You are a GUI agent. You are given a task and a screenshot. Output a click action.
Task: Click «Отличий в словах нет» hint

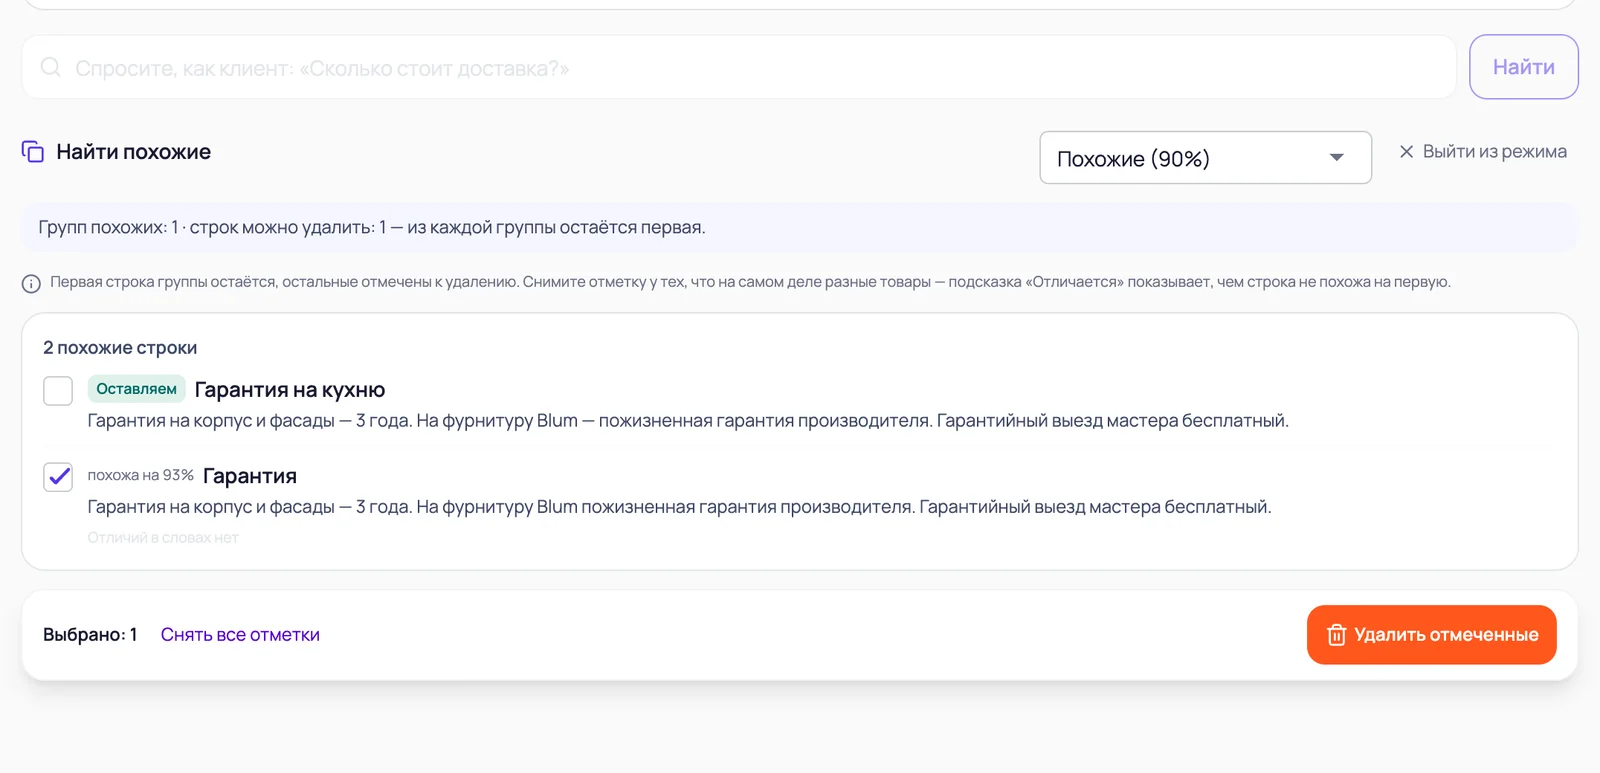(163, 538)
